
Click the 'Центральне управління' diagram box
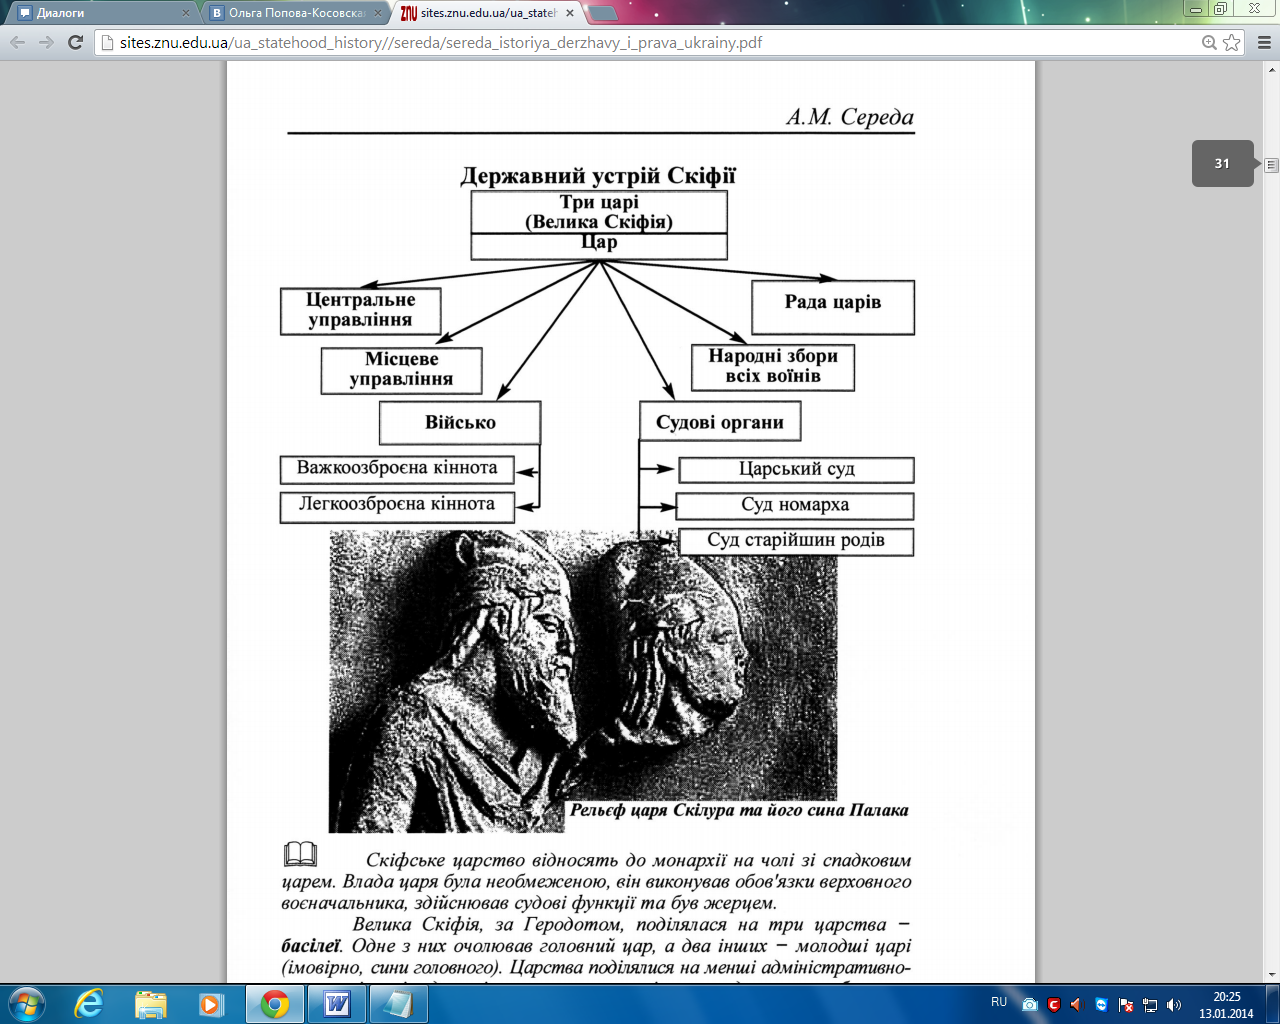[x=361, y=311]
